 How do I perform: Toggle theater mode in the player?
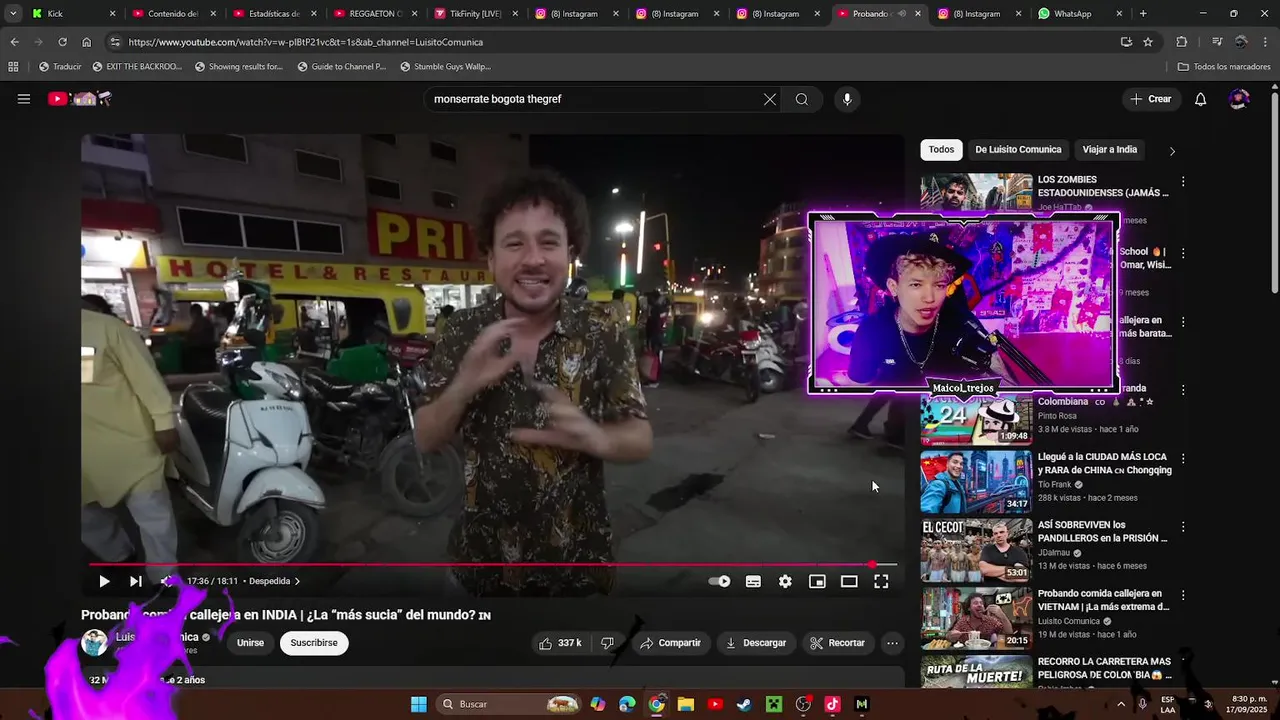coord(849,581)
